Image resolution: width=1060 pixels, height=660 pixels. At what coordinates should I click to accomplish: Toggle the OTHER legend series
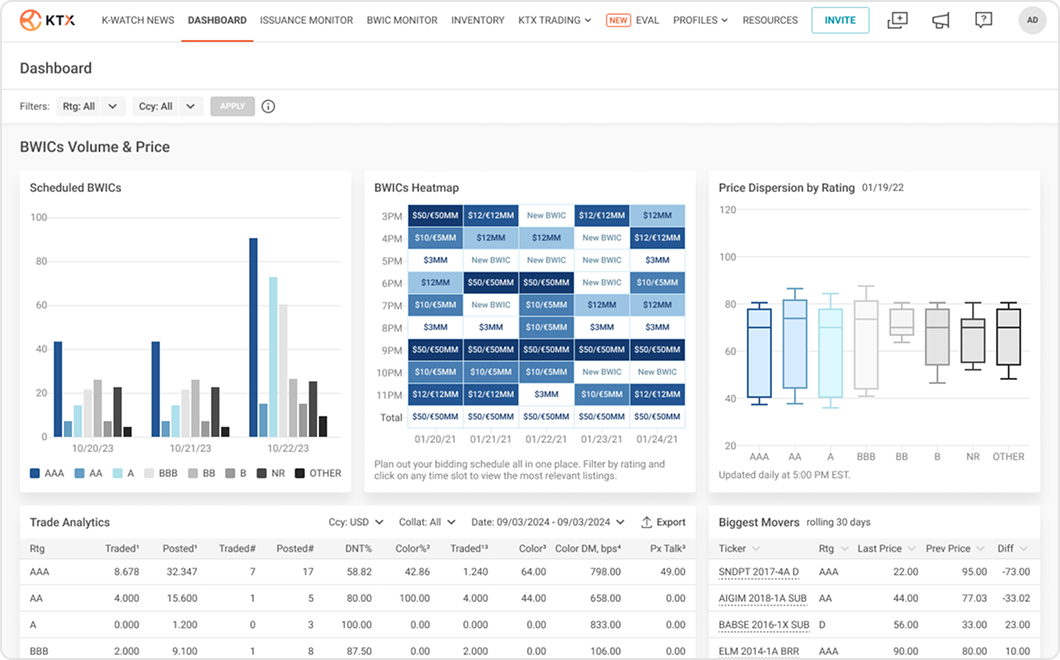(318, 473)
